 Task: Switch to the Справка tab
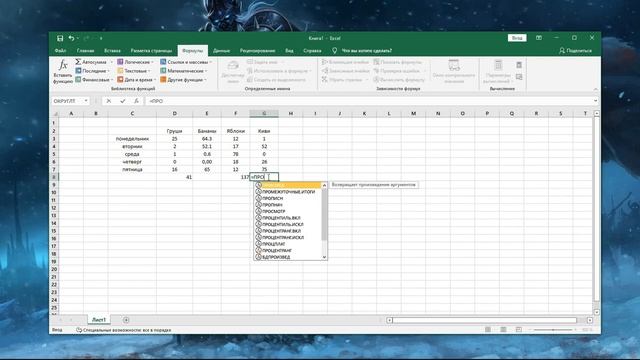click(x=312, y=51)
